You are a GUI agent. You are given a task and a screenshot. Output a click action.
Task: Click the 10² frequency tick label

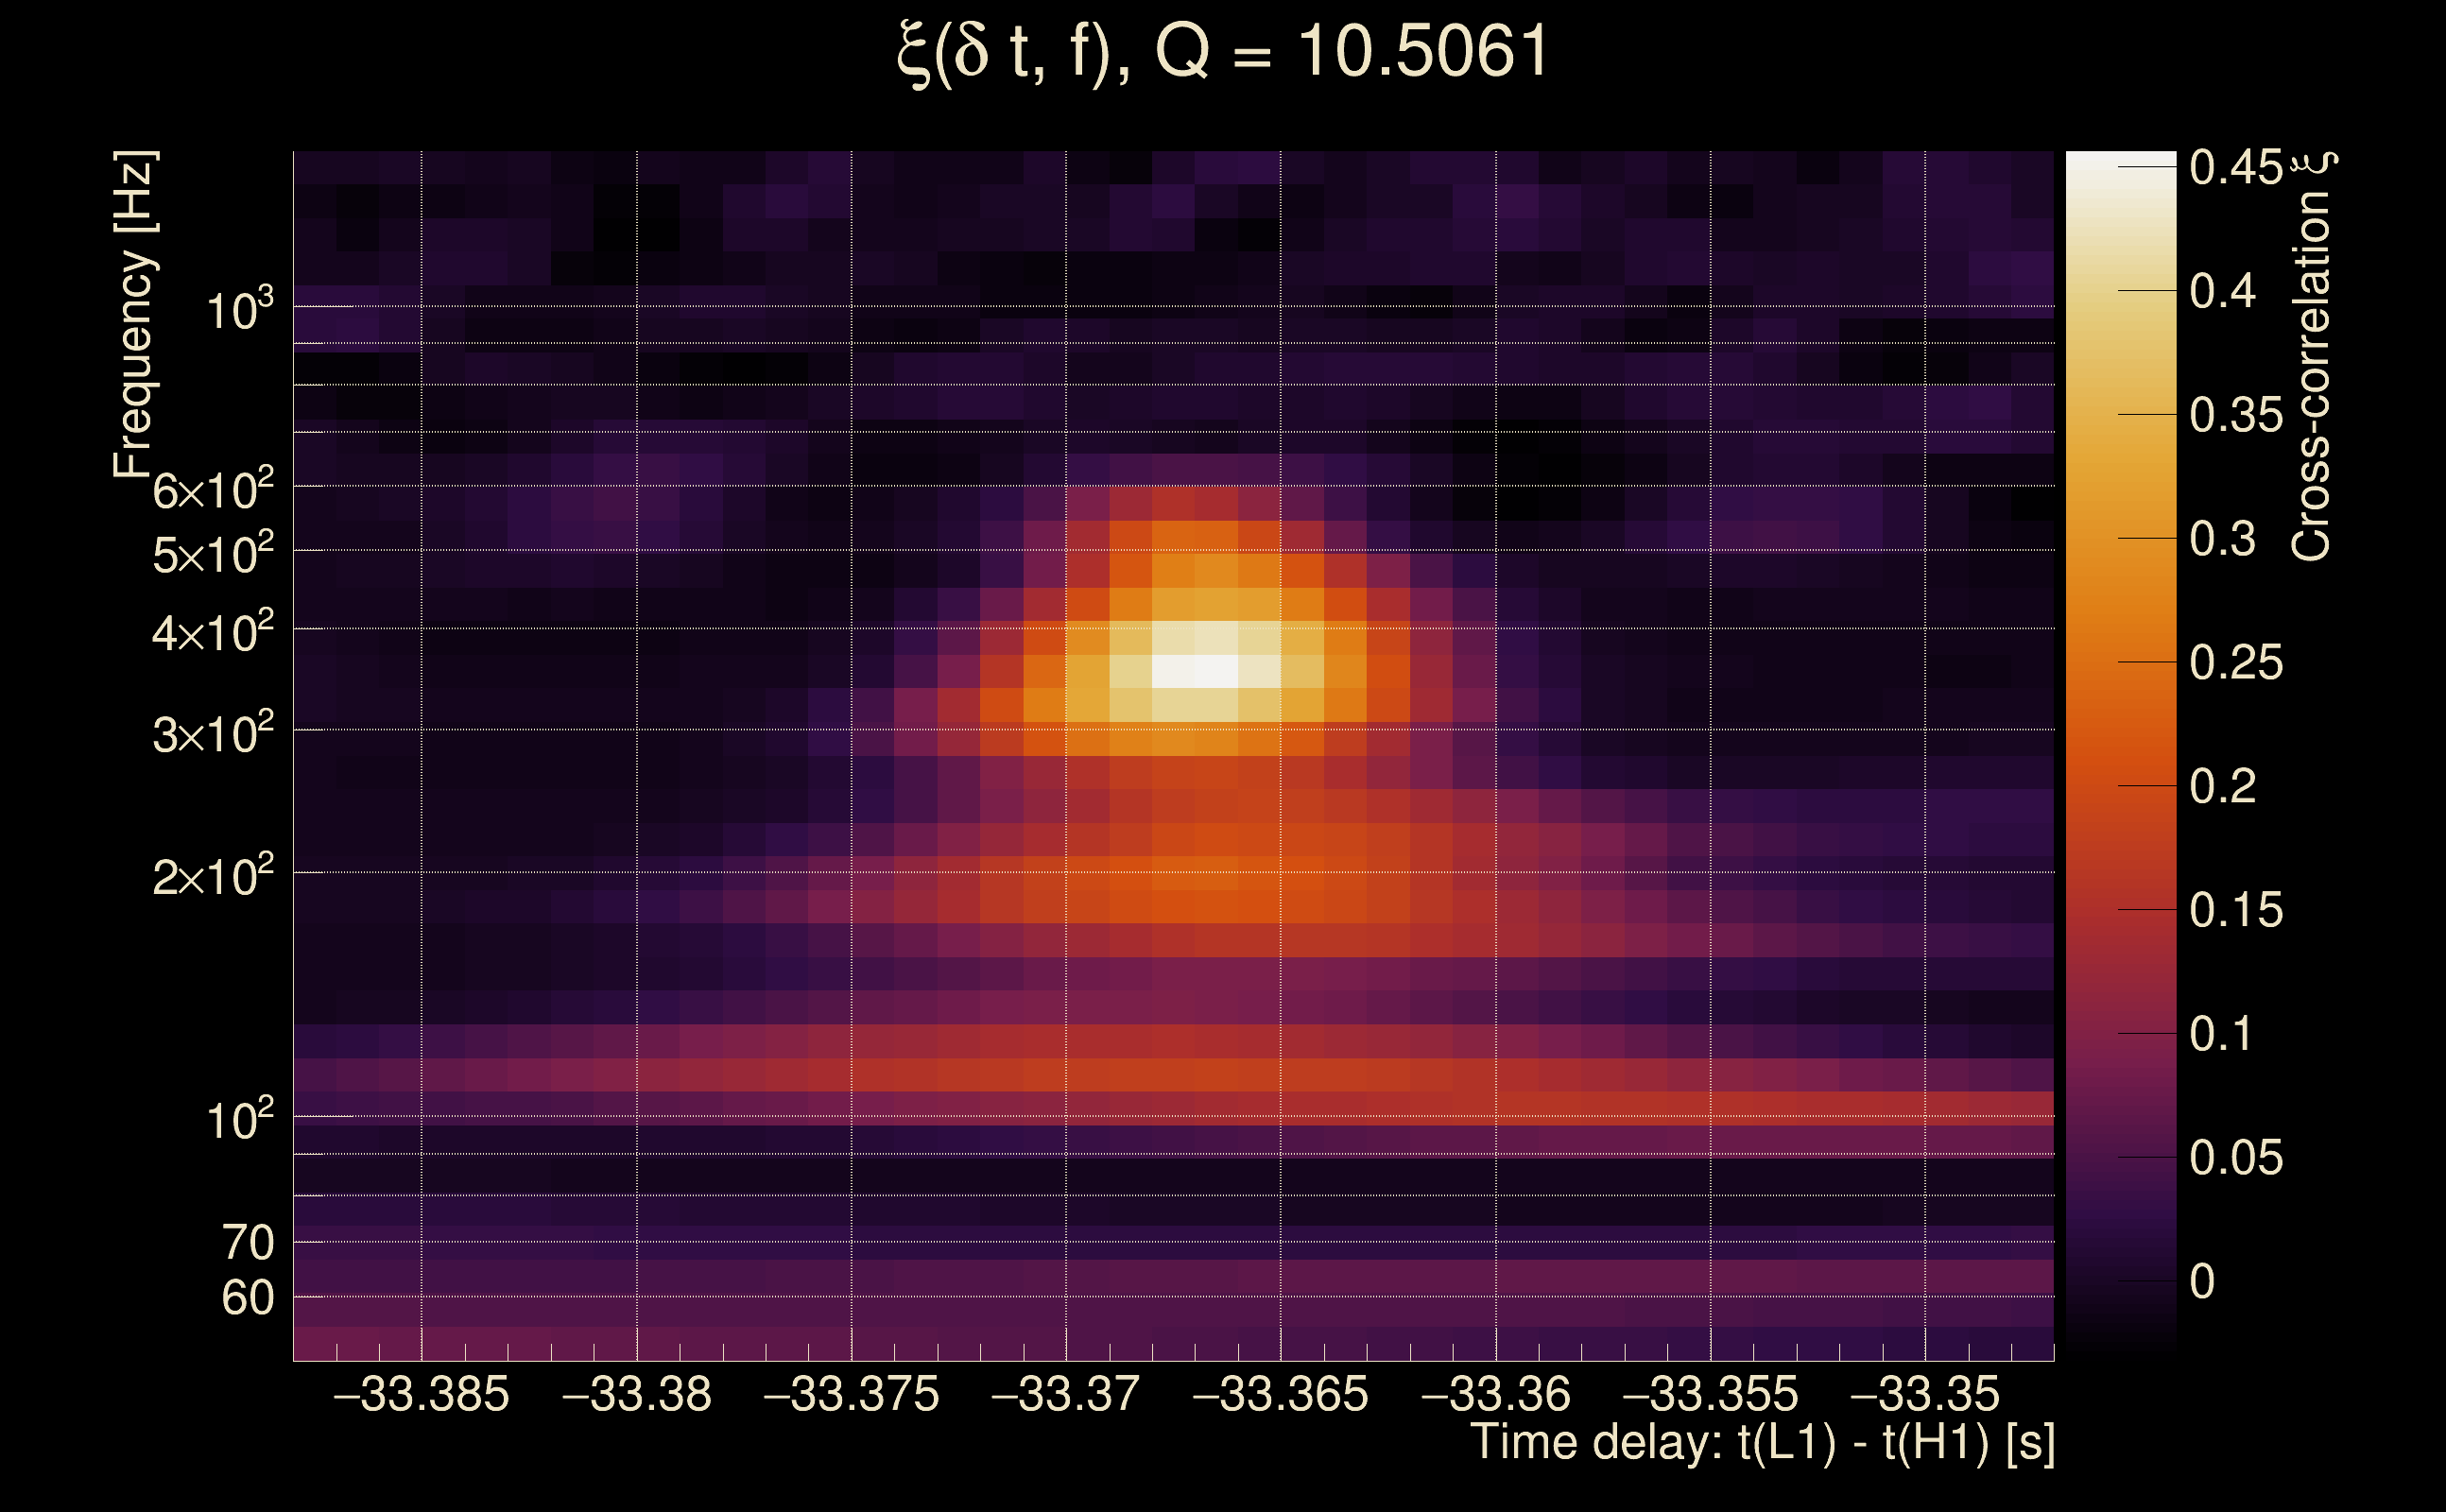tap(239, 1120)
